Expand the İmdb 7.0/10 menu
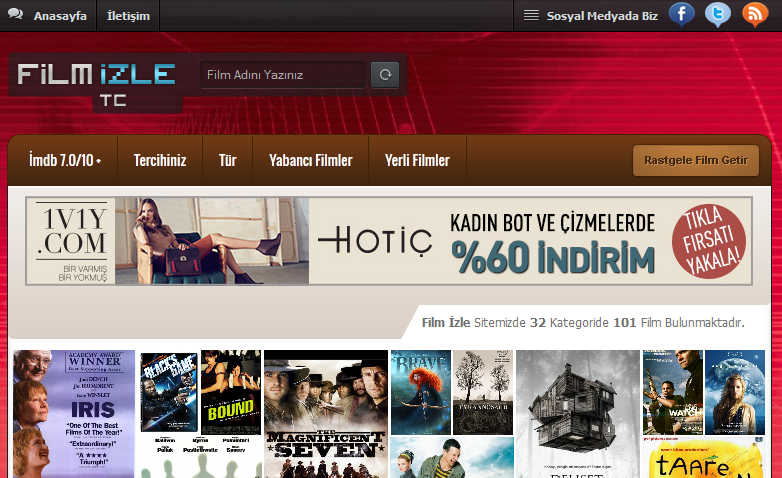Image resolution: width=782 pixels, height=478 pixels. pyautogui.click(x=65, y=160)
